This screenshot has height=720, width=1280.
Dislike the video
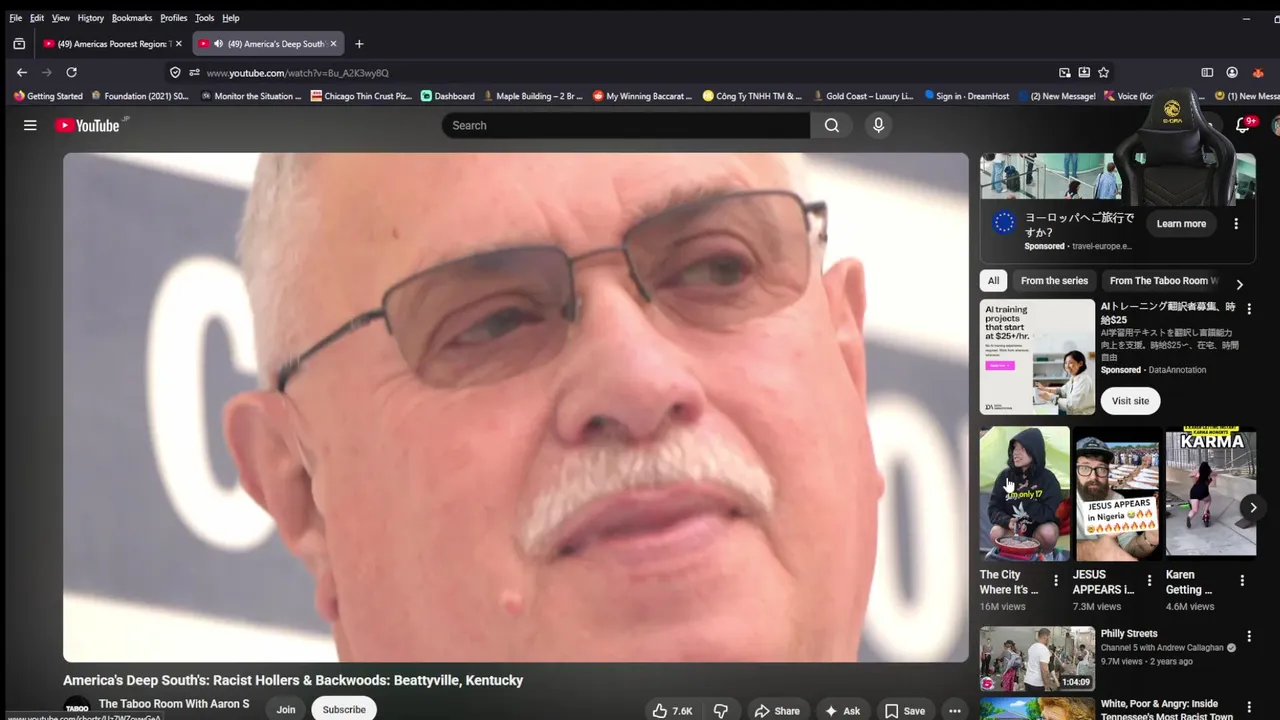tap(721, 711)
